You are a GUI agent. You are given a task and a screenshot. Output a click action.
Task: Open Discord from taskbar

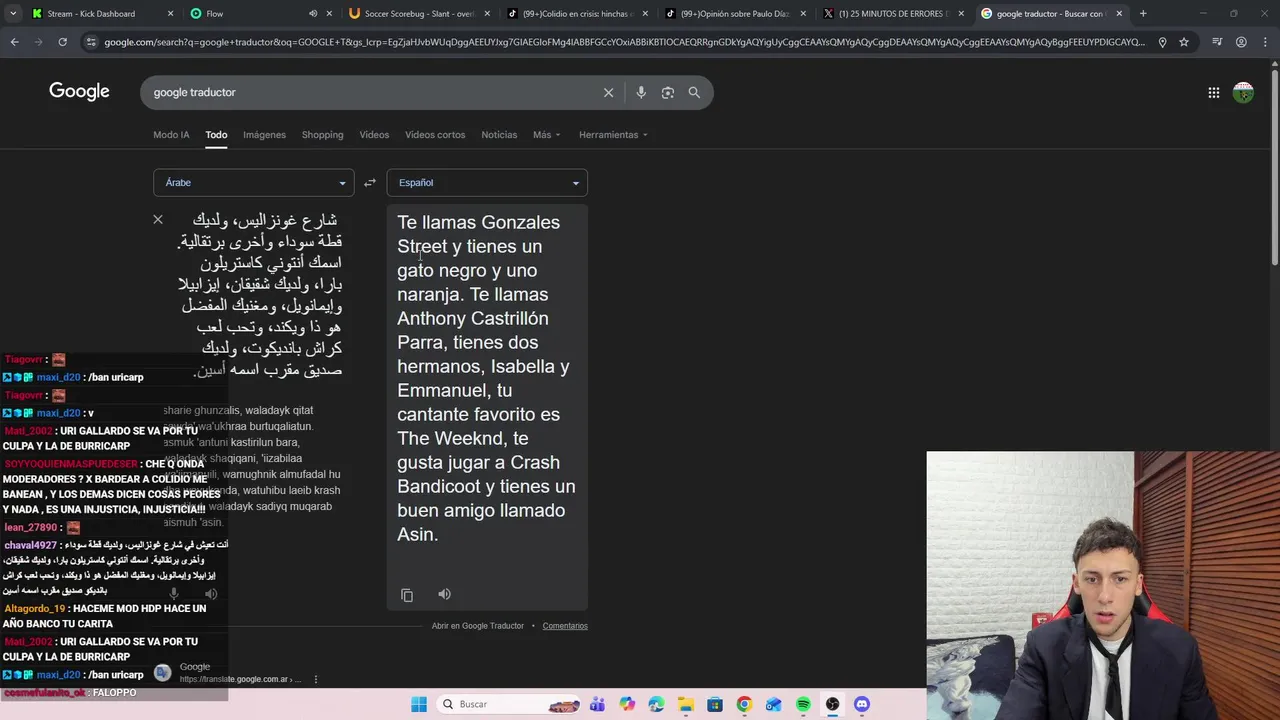tap(862, 704)
